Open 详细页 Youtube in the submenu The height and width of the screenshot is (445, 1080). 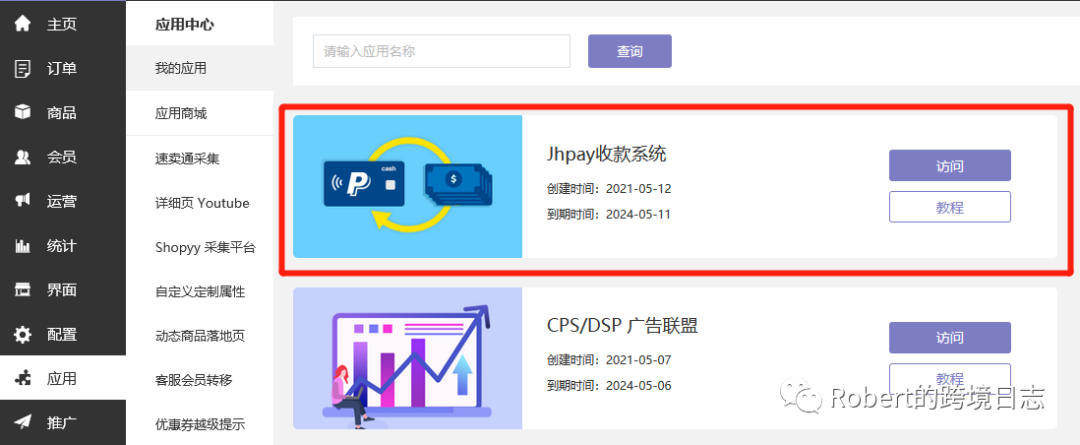200,203
